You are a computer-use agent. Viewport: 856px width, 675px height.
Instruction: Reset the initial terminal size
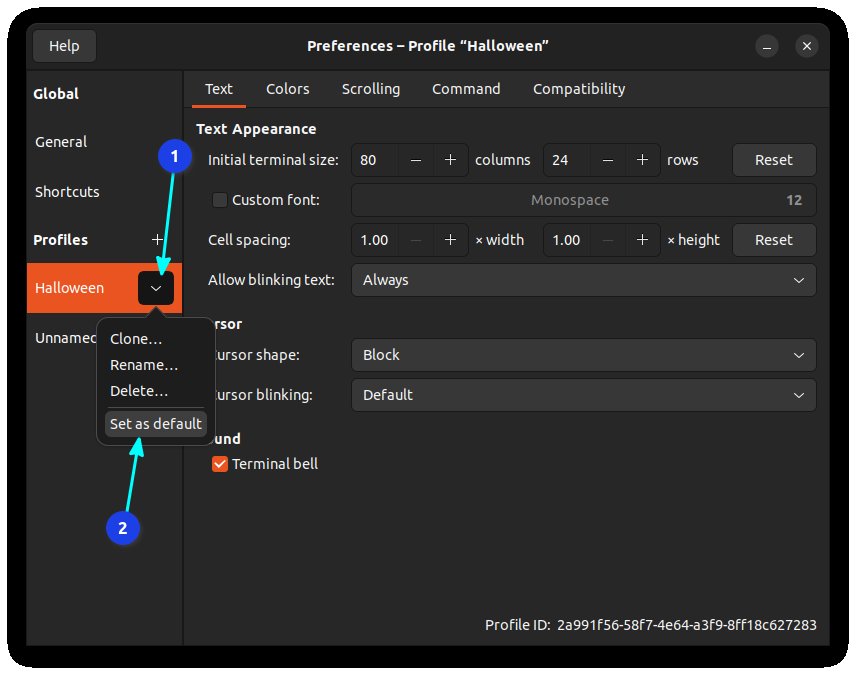point(774,160)
